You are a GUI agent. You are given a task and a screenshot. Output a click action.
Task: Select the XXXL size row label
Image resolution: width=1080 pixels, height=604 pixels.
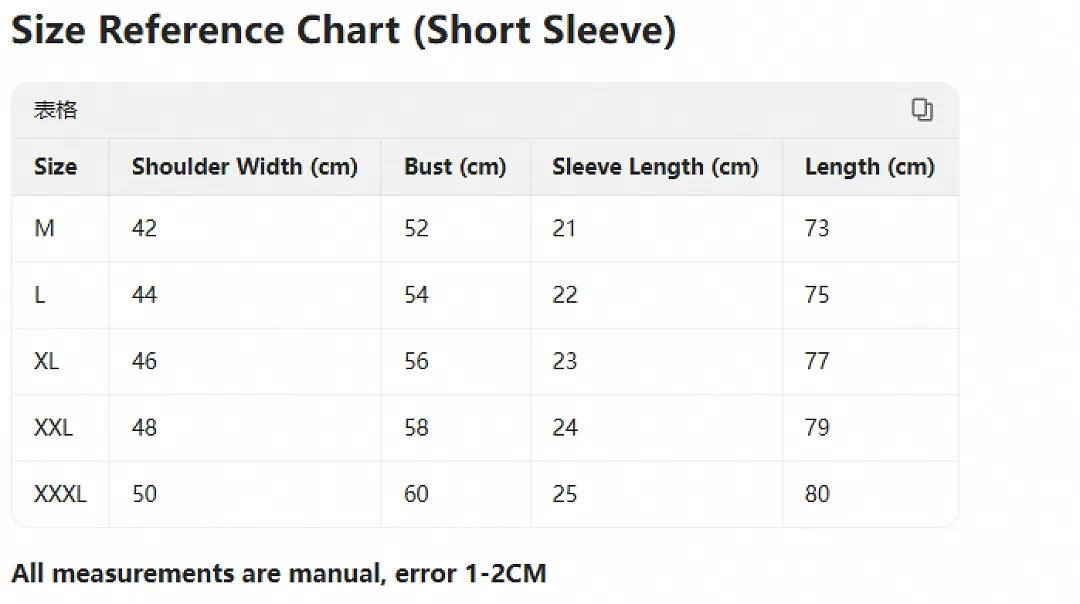click(x=60, y=494)
